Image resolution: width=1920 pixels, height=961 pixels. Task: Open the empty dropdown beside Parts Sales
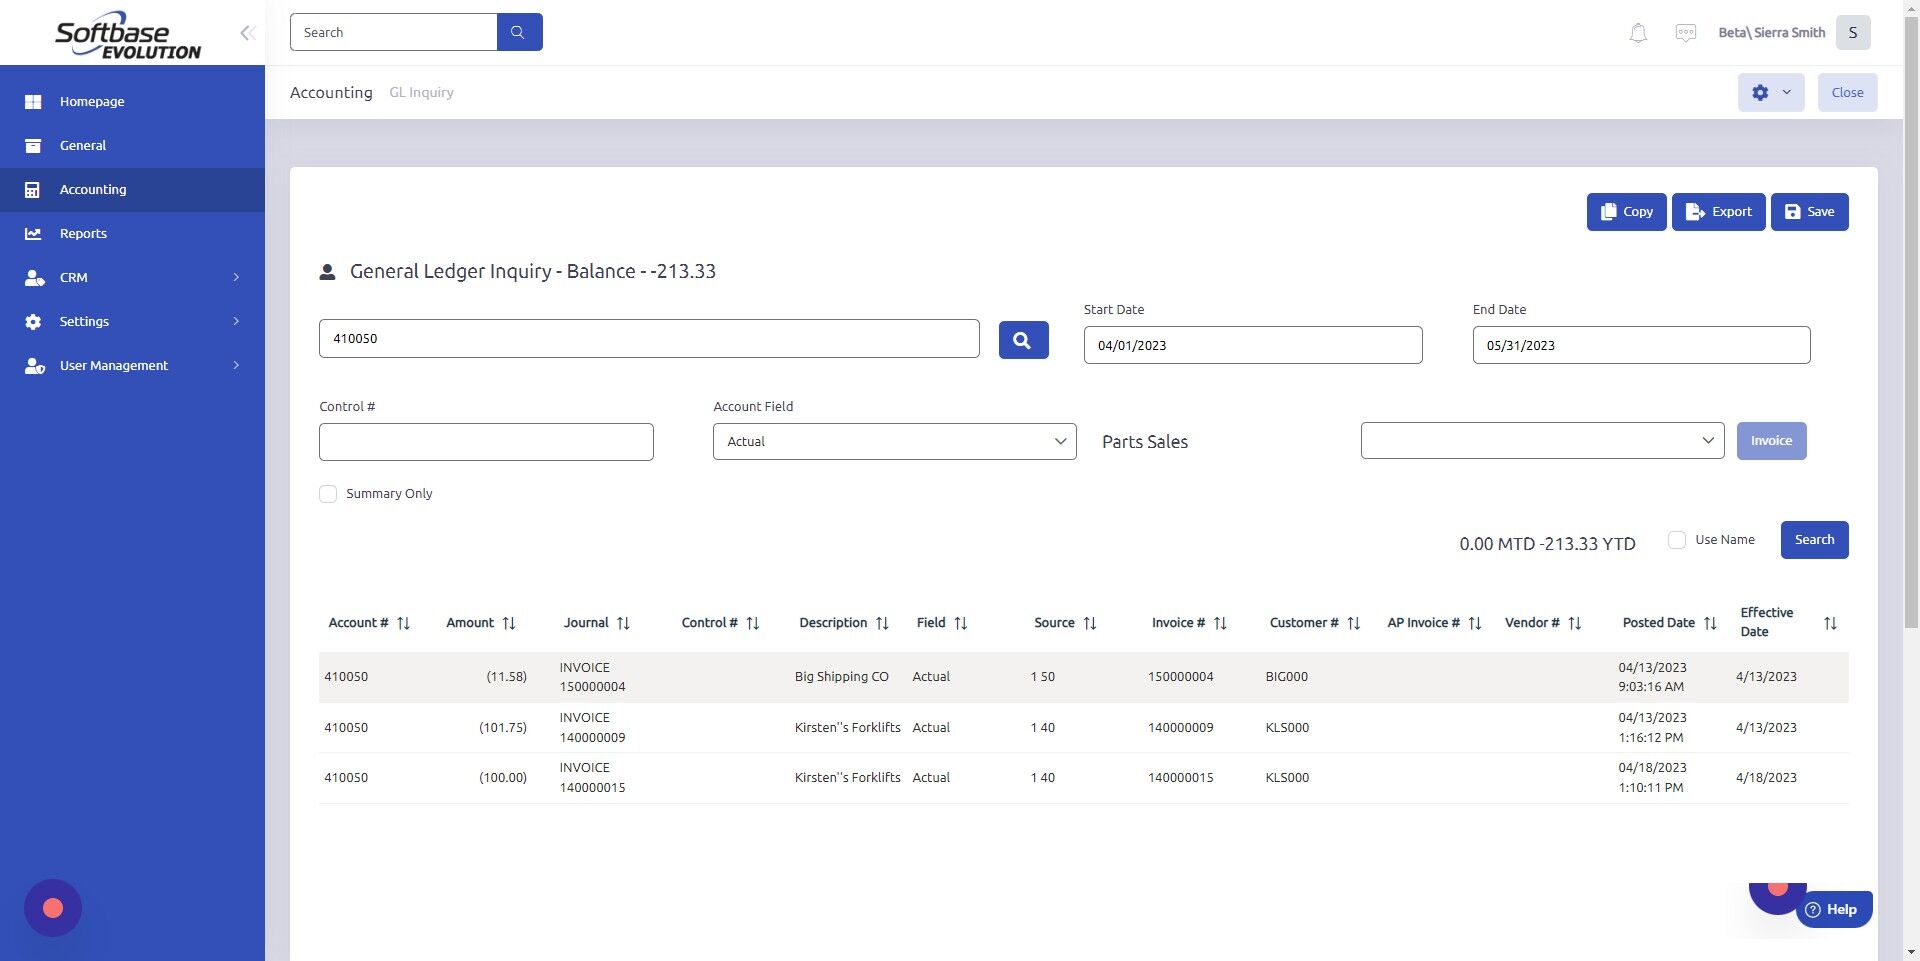tap(1542, 441)
